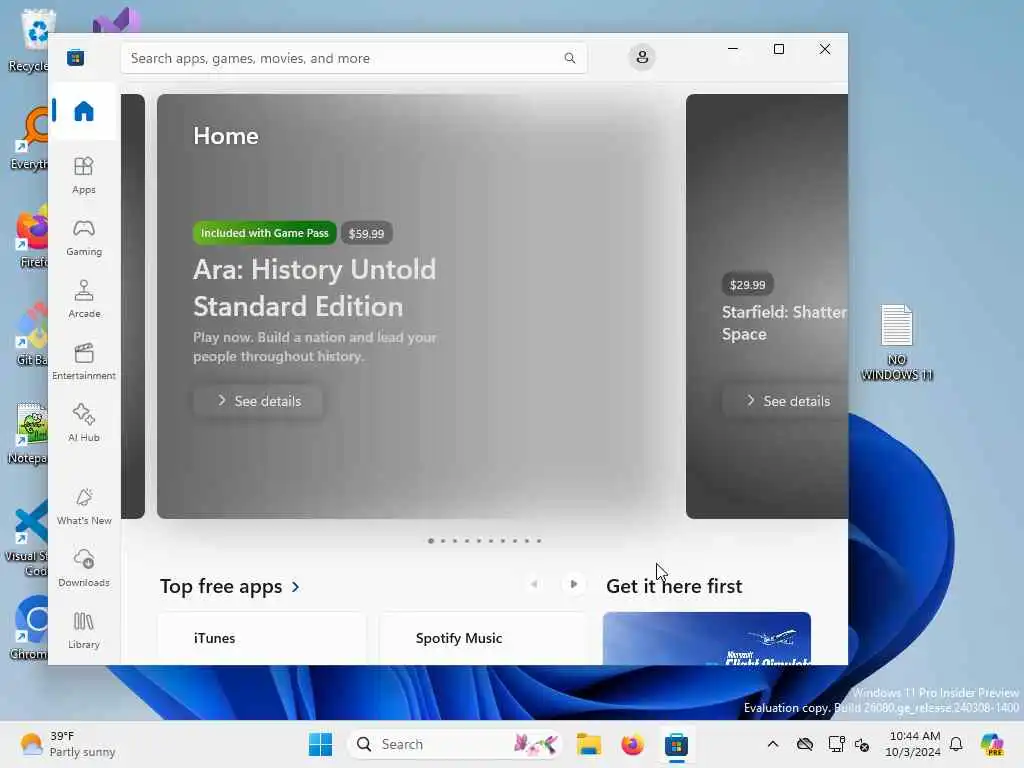The image size is (1024, 768).
Task: Select the NO WINDOWS 11 desktop file
Action: point(897,343)
